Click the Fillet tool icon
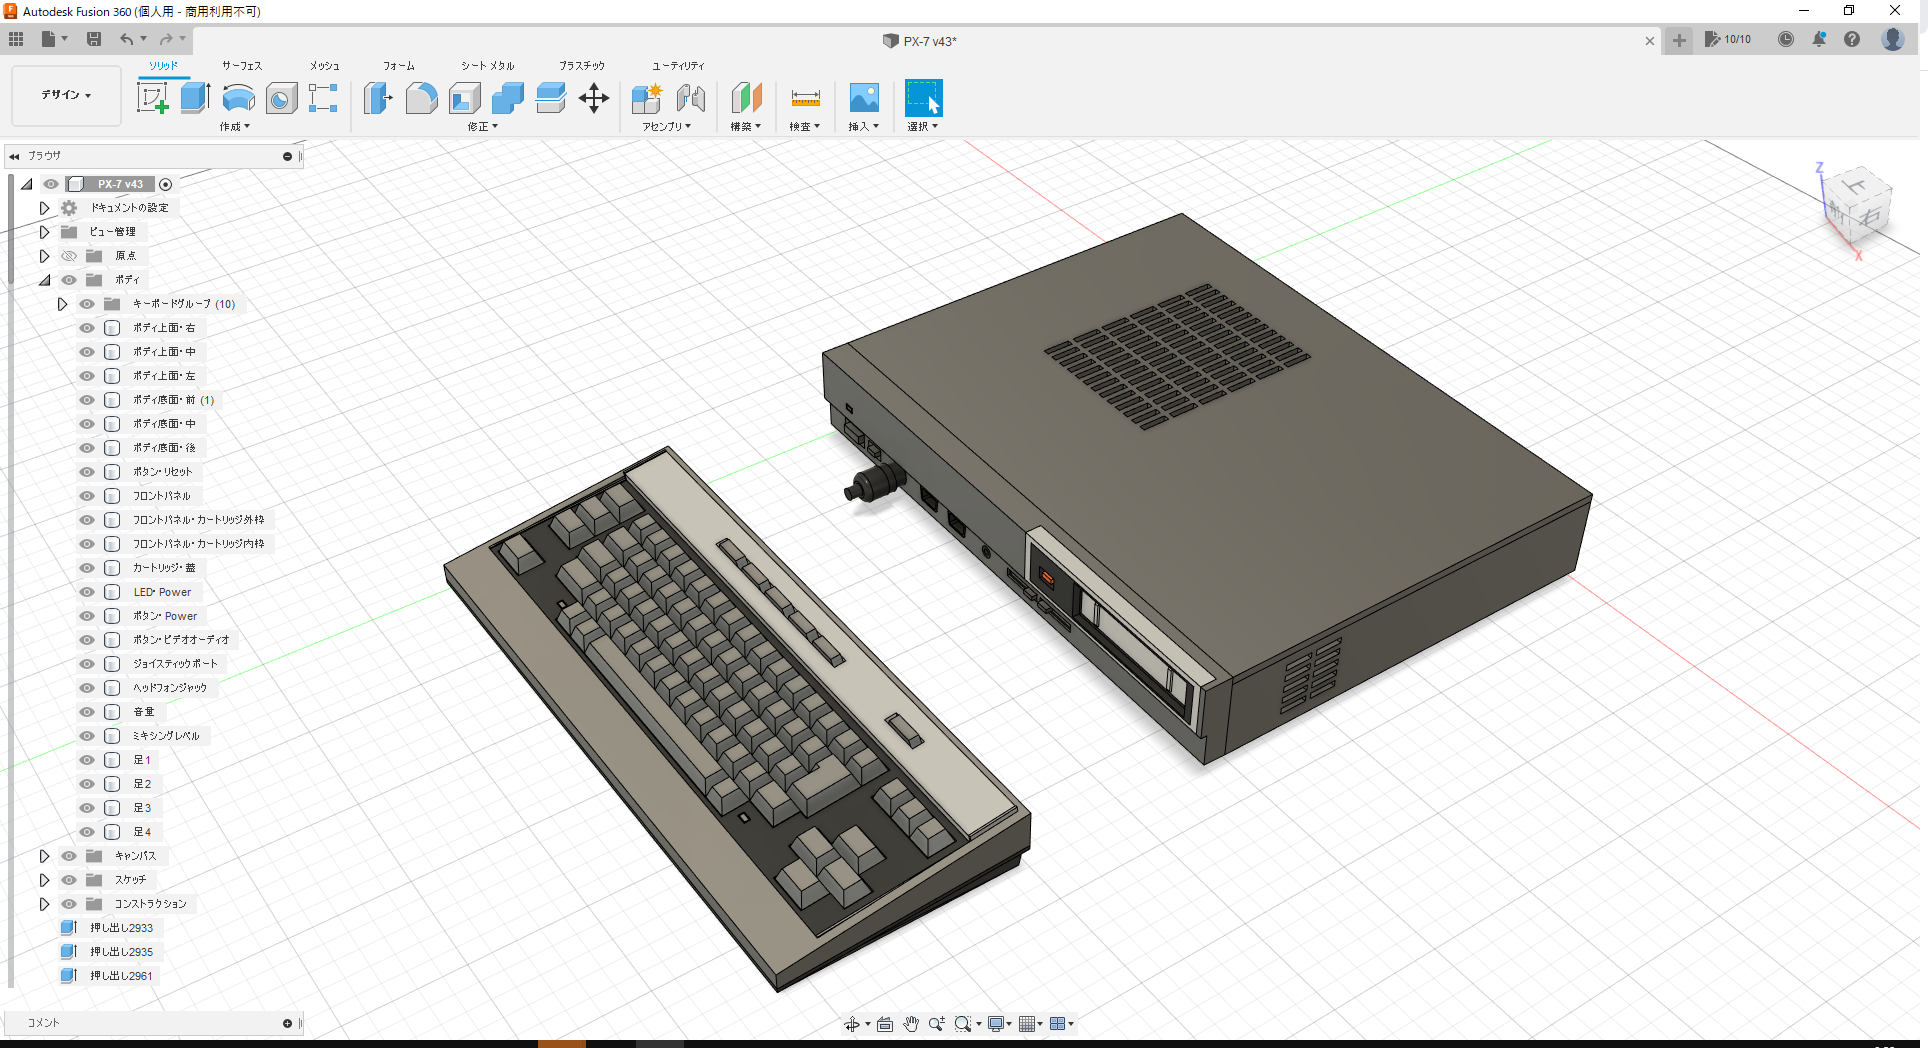This screenshot has width=1928, height=1048. point(421,97)
